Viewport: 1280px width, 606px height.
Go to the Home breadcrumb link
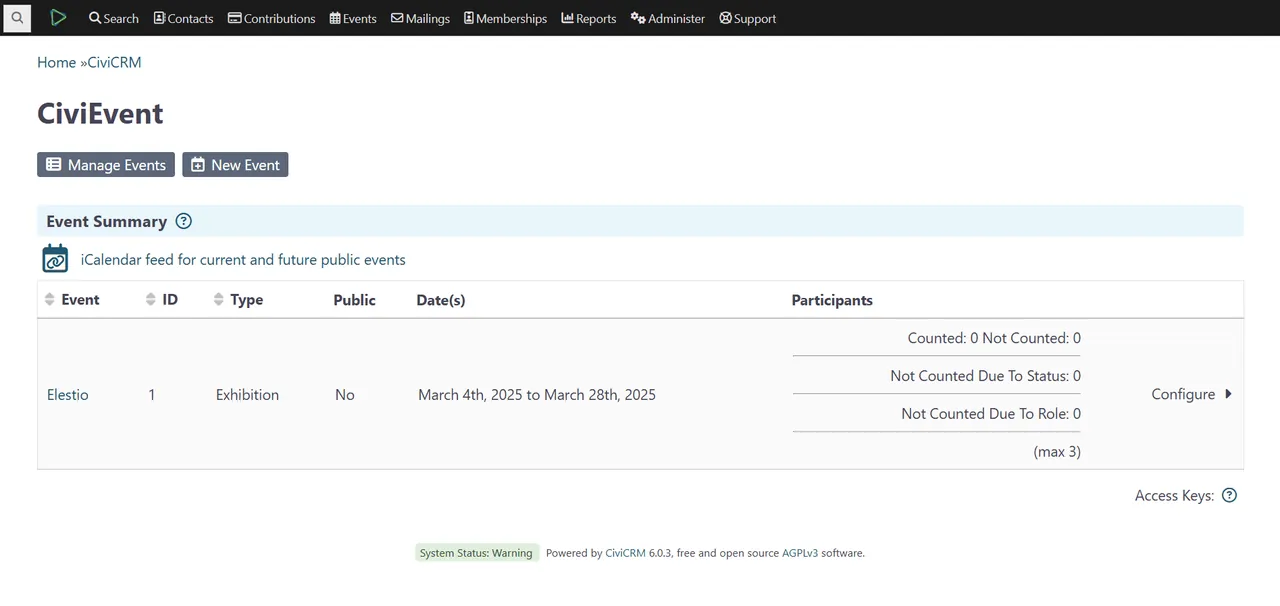coord(56,62)
